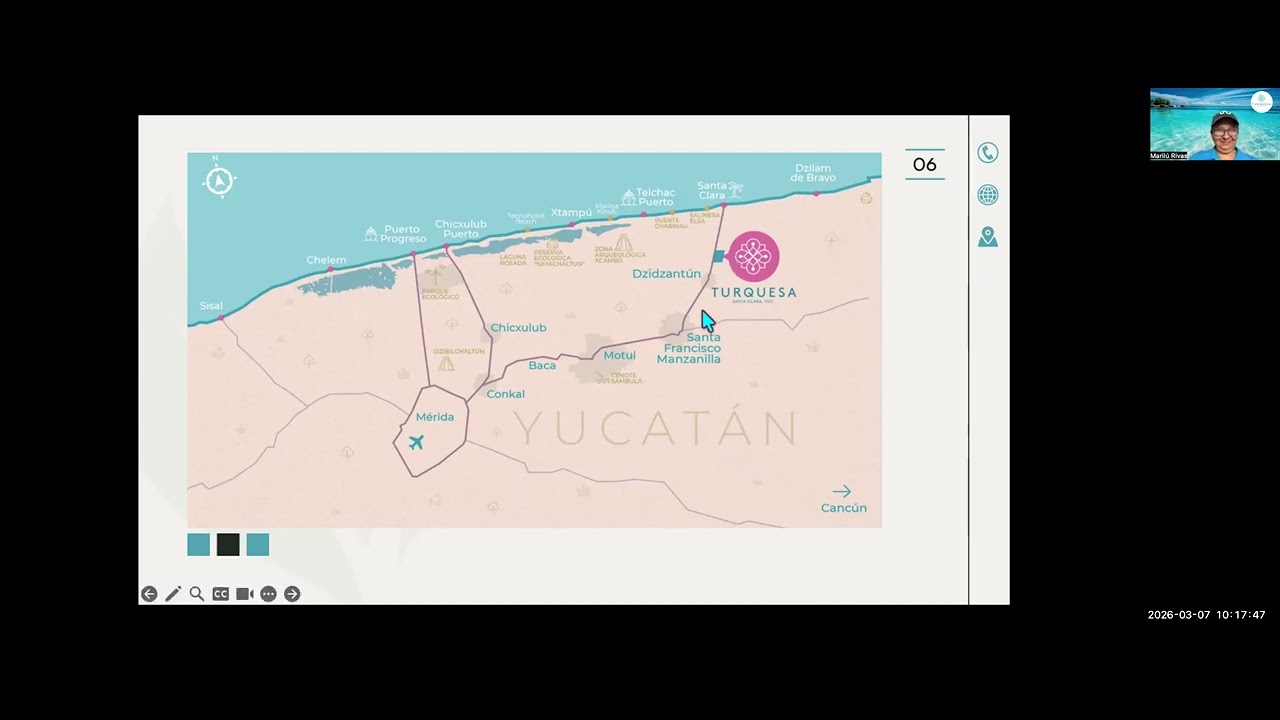
Task: Click the phone contact icon
Action: click(988, 153)
